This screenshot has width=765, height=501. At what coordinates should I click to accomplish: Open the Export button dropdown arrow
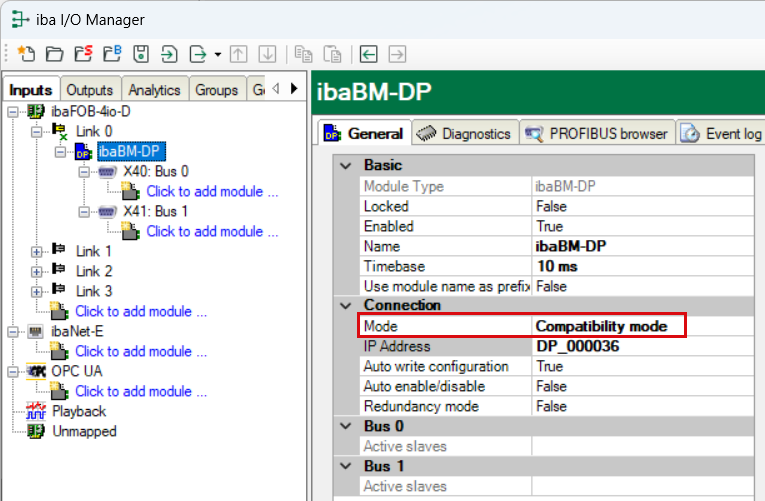[217, 53]
